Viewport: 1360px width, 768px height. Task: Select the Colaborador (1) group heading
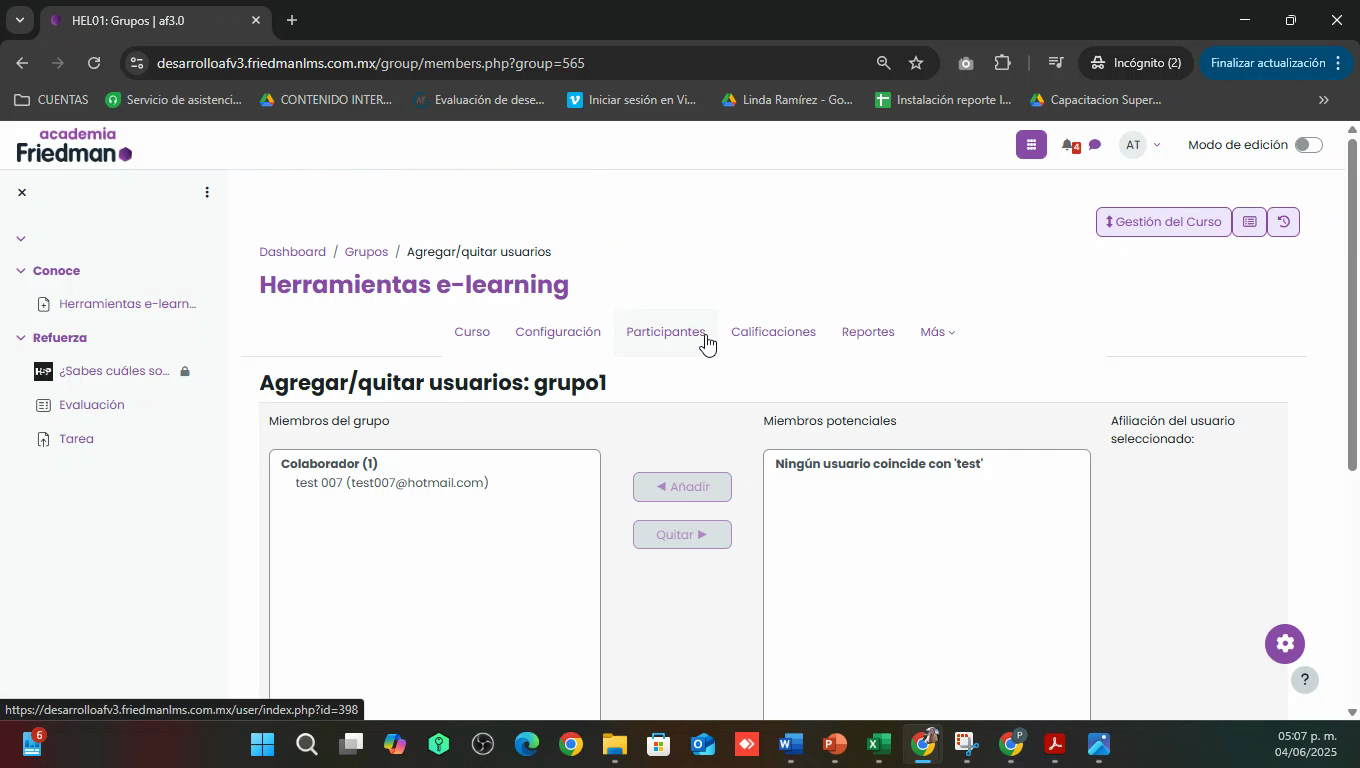click(x=329, y=464)
